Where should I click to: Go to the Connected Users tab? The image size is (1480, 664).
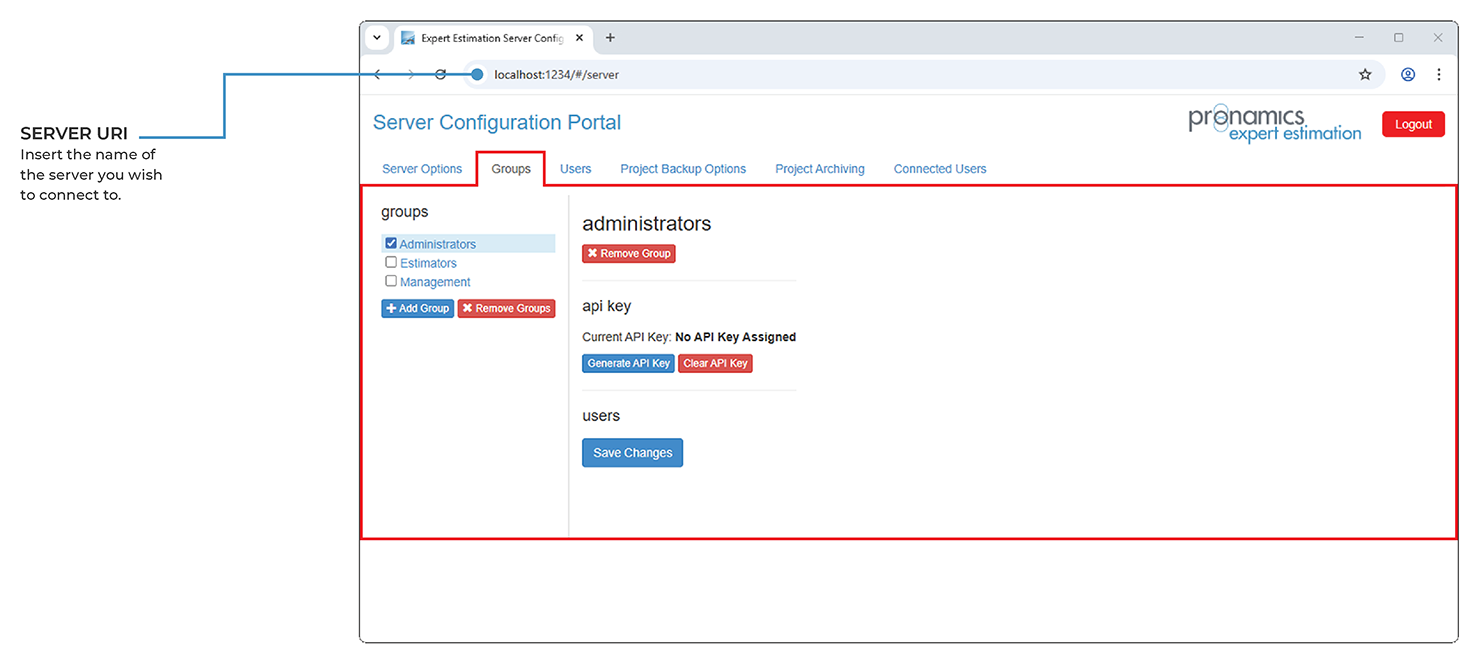click(x=939, y=169)
